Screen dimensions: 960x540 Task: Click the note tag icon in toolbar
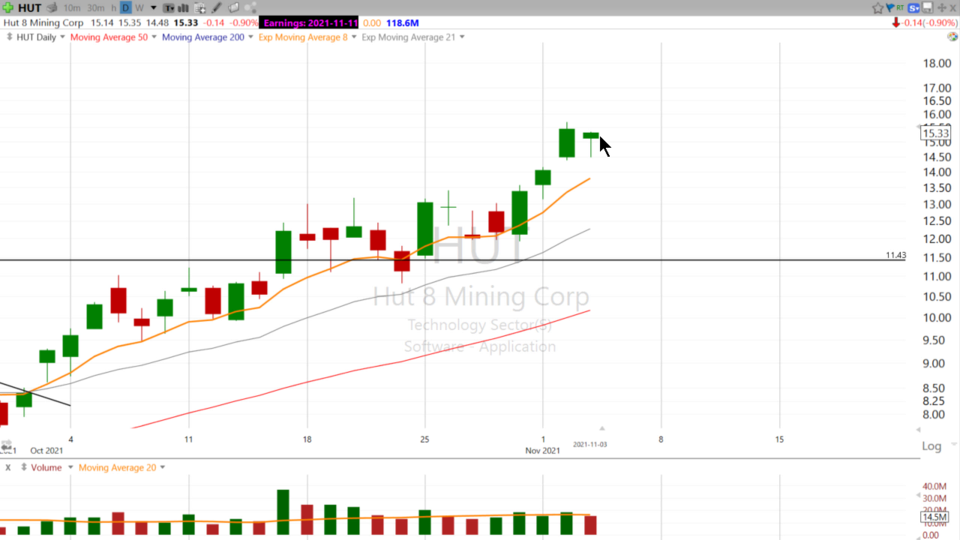(233, 8)
